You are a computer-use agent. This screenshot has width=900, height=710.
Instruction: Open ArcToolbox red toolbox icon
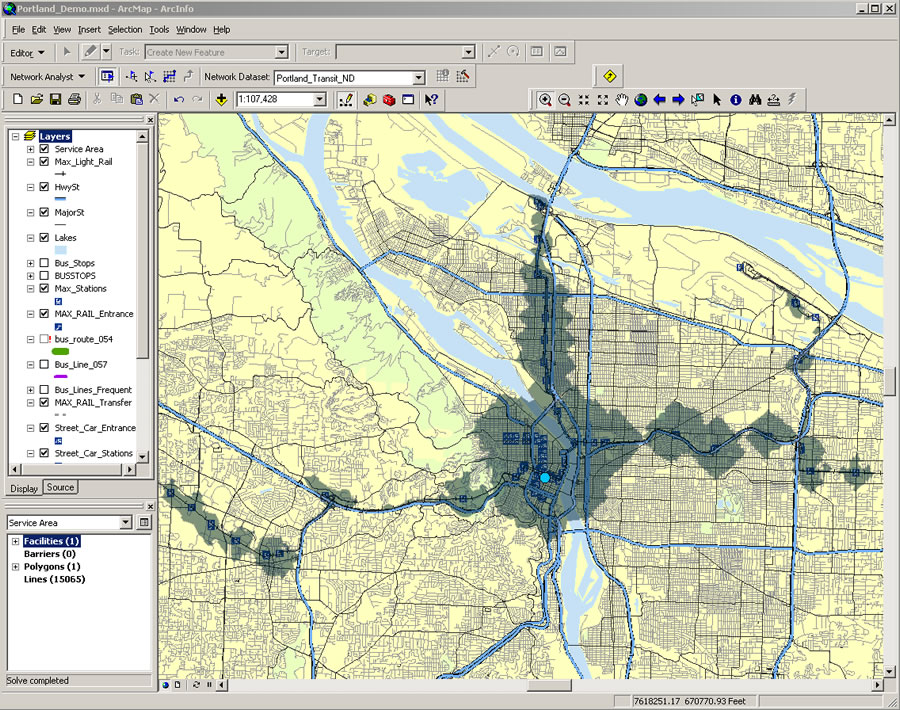click(389, 99)
